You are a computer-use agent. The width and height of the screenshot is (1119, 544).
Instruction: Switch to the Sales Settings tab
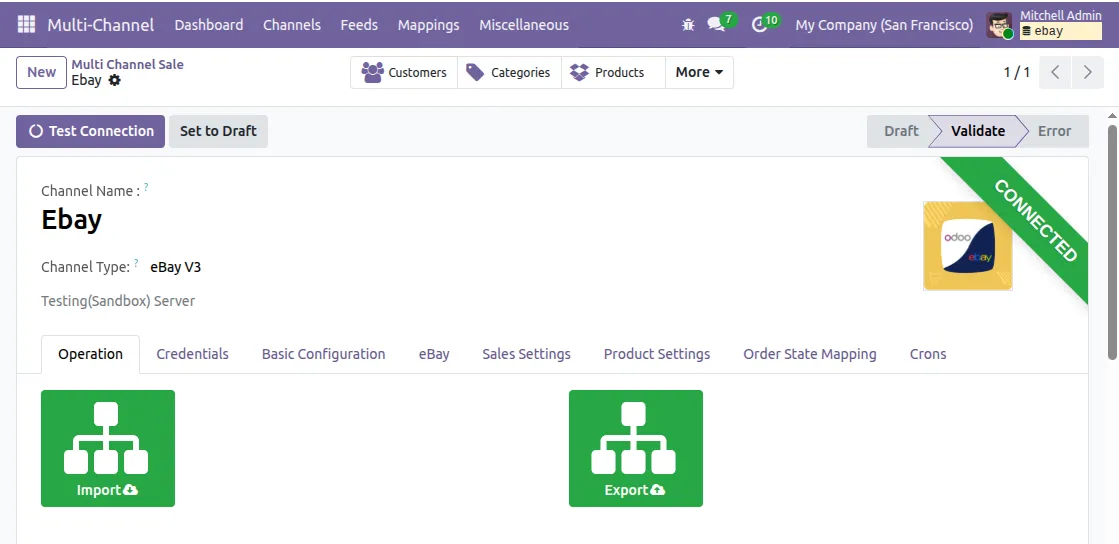pyautogui.click(x=527, y=354)
